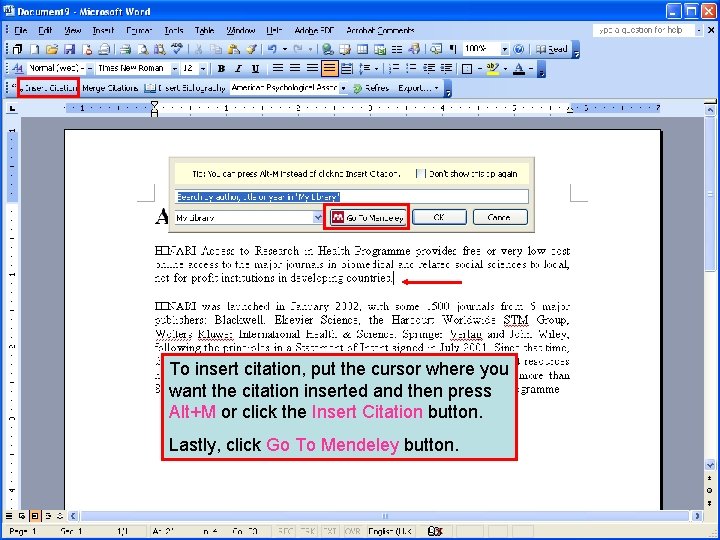Cut selection with the scissors icon
This screenshot has height=540, width=720.
pyautogui.click(x=198, y=49)
